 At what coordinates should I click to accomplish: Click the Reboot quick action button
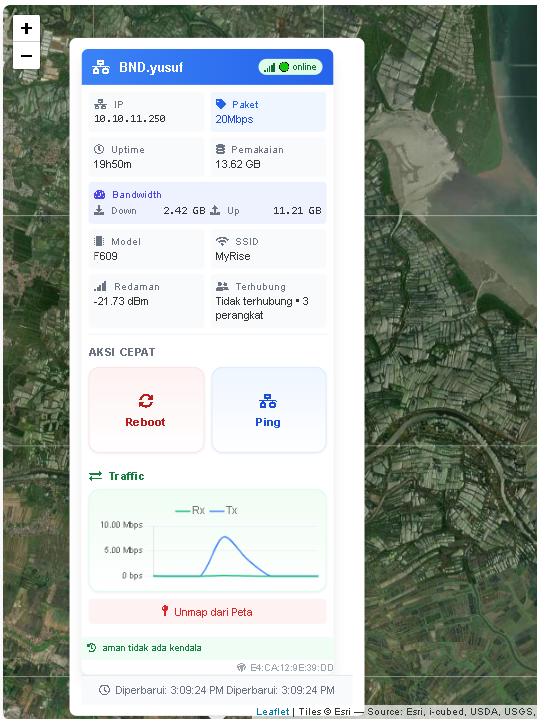pyautogui.click(x=146, y=410)
